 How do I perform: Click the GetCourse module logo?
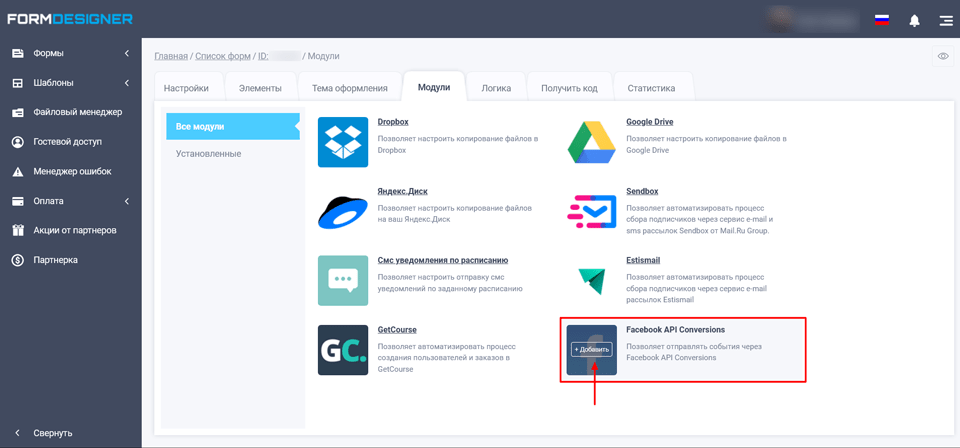[x=343, y=350]
